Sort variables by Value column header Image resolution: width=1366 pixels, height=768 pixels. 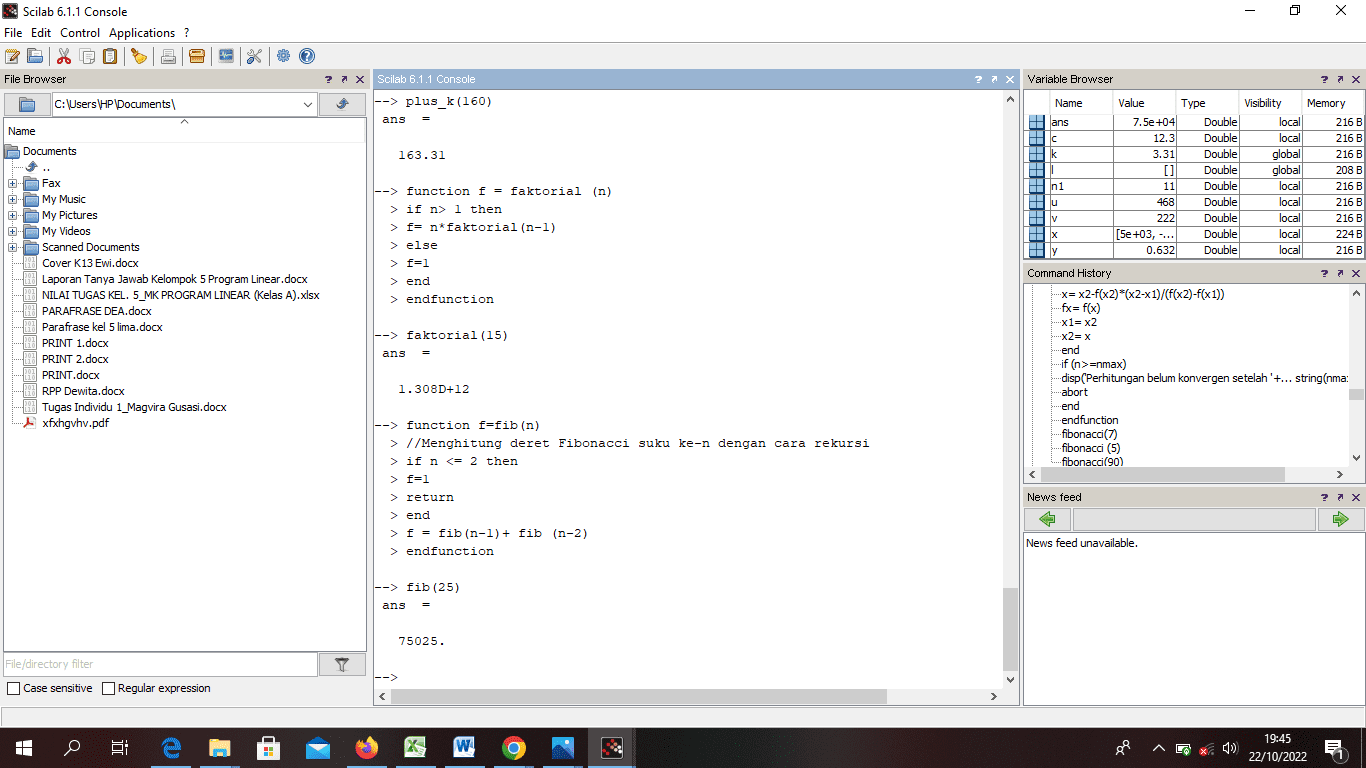[x=1144, y=103]
